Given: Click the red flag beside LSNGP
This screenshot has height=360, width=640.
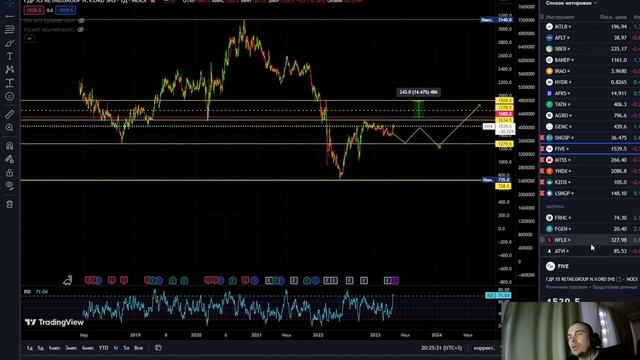Looking at the screenshot, I should 542,193.
